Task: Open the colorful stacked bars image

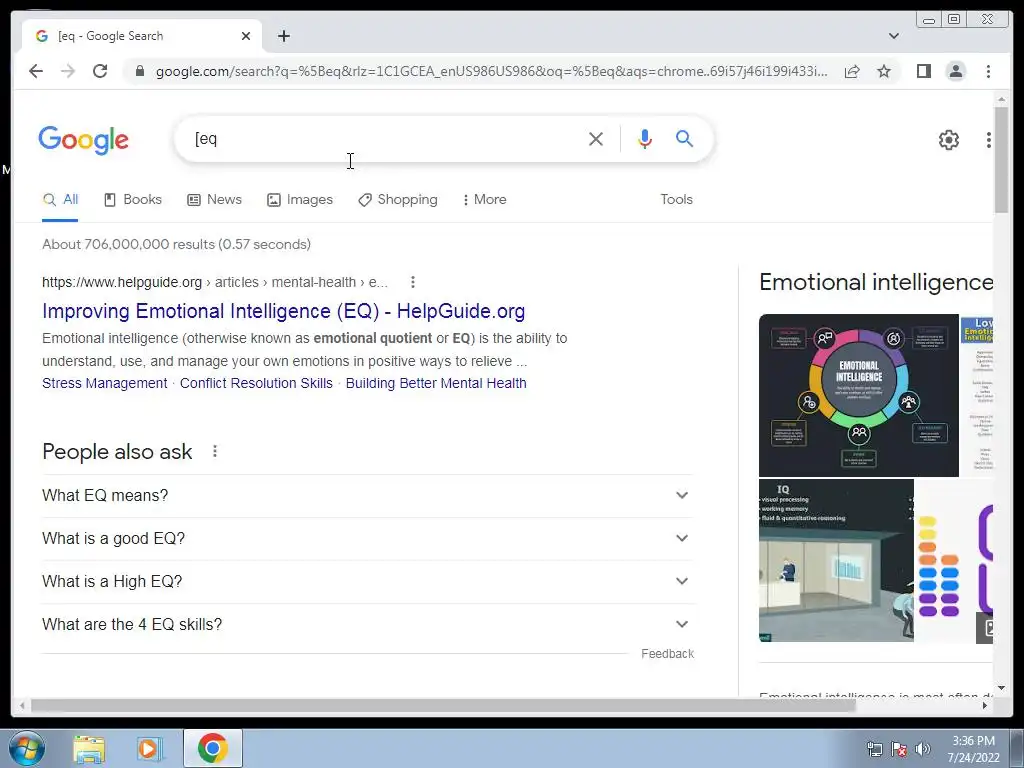Action: click(954, 562)
